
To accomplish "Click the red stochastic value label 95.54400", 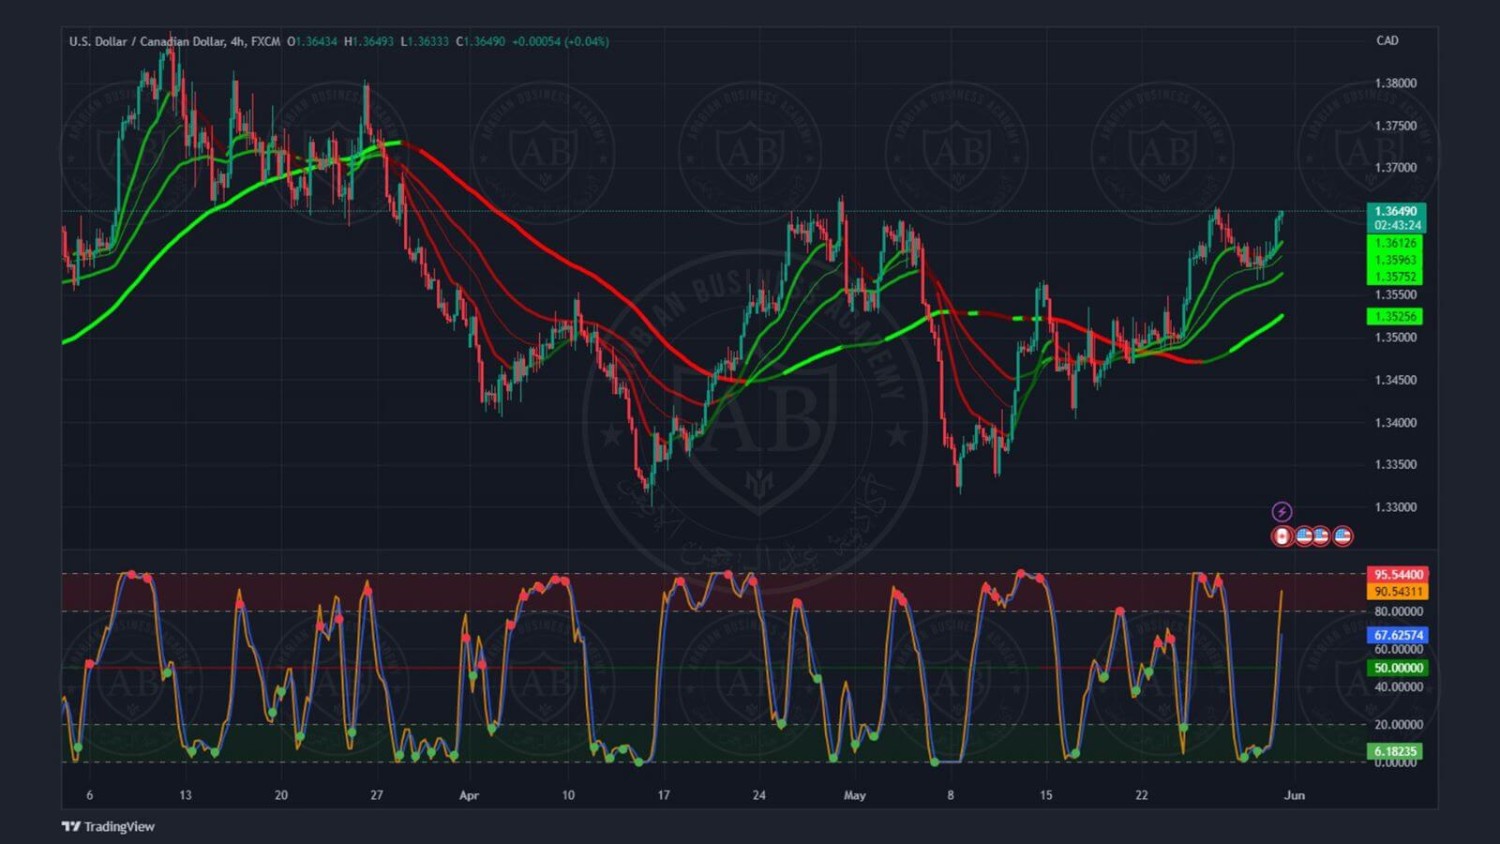I will click(x=1398, y=574).
